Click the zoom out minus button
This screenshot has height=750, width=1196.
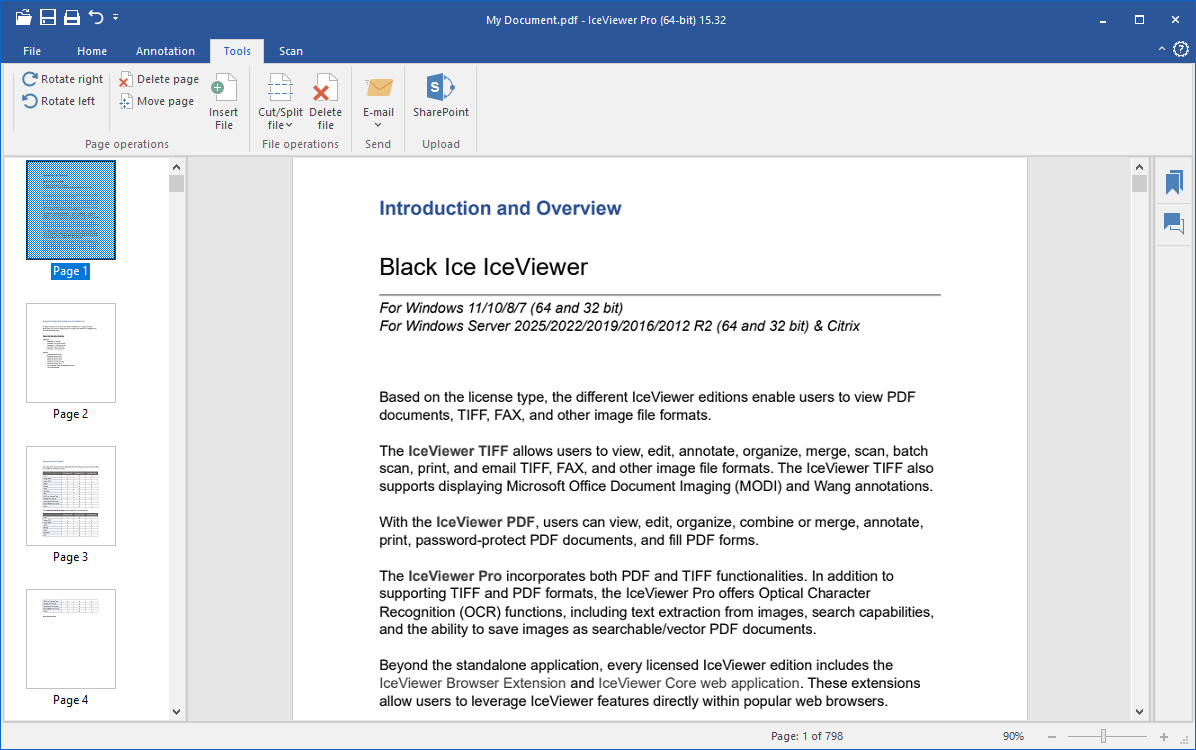(1052, 736)
